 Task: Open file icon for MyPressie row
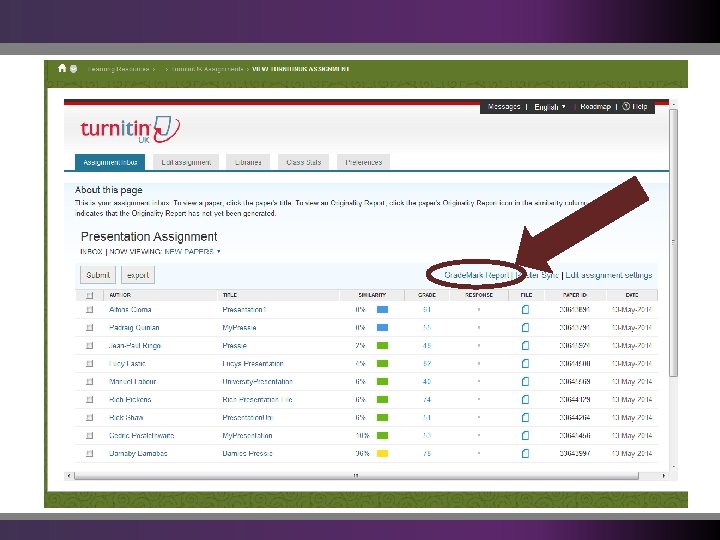click(525, 327)
